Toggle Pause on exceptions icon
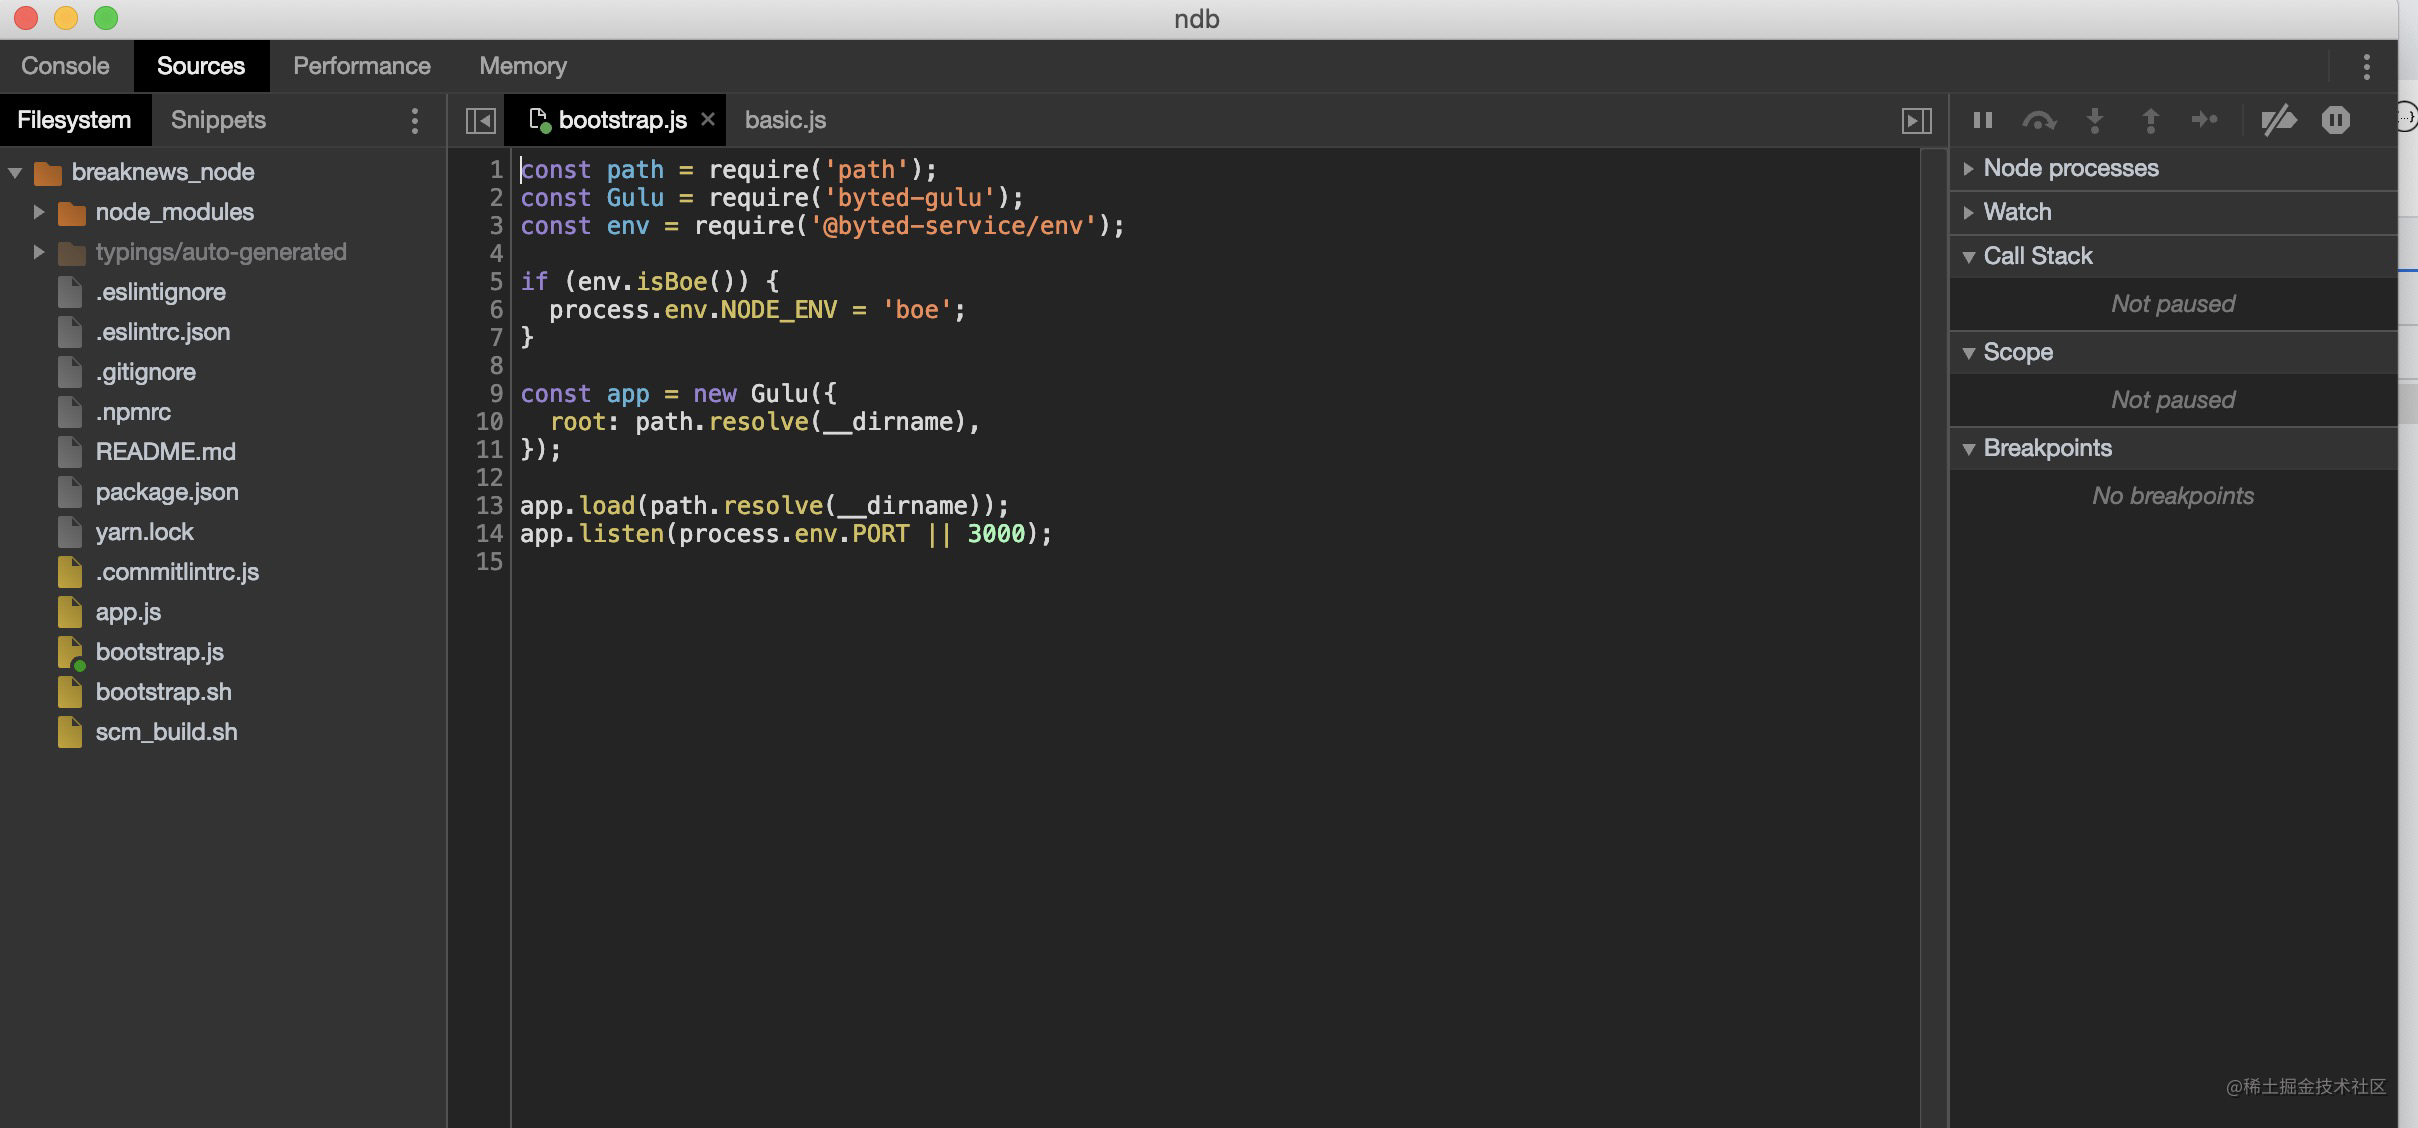Image resolution: width=2418 pixels, height=1128 pixels. pyautogui.click(x=2335, y=120)
